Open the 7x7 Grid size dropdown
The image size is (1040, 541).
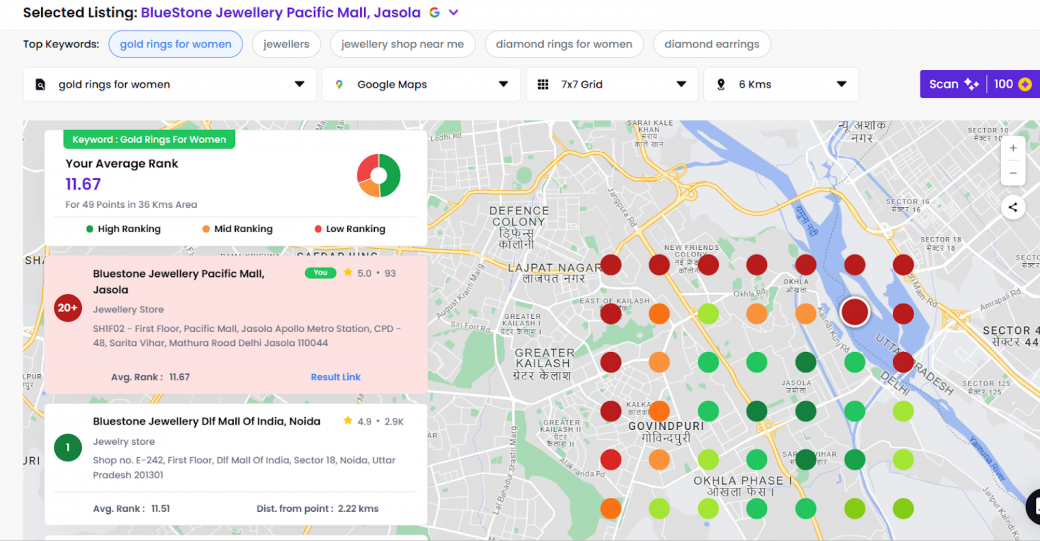[612, 84]
